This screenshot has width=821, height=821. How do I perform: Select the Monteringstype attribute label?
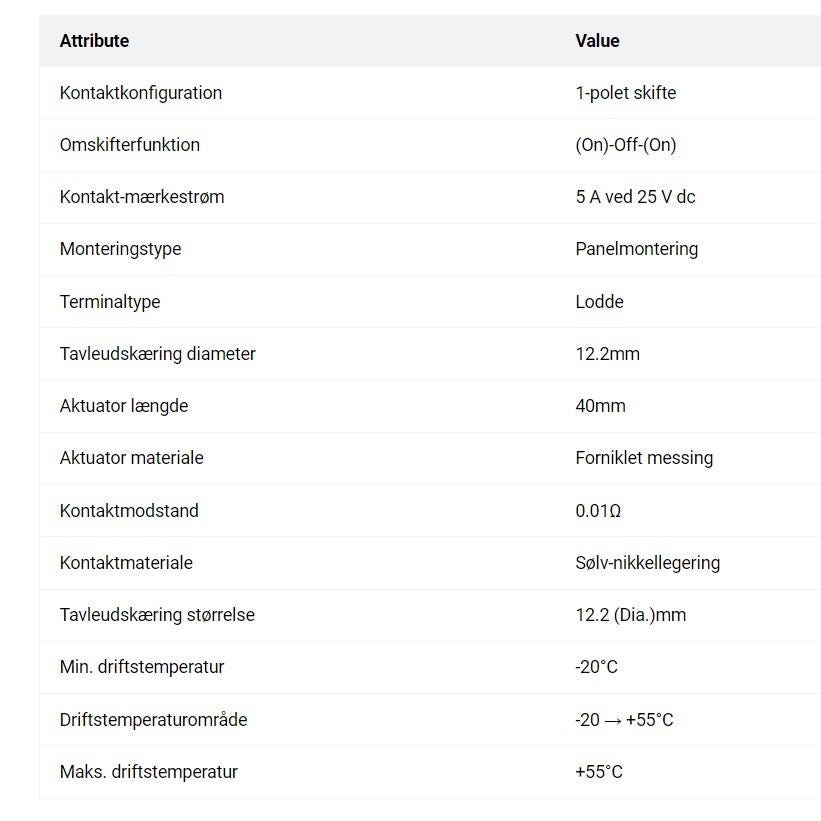tap(120, 249)
